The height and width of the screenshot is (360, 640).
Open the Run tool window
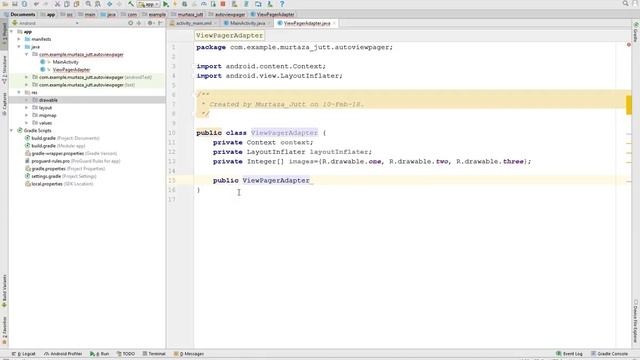(100, 354)
